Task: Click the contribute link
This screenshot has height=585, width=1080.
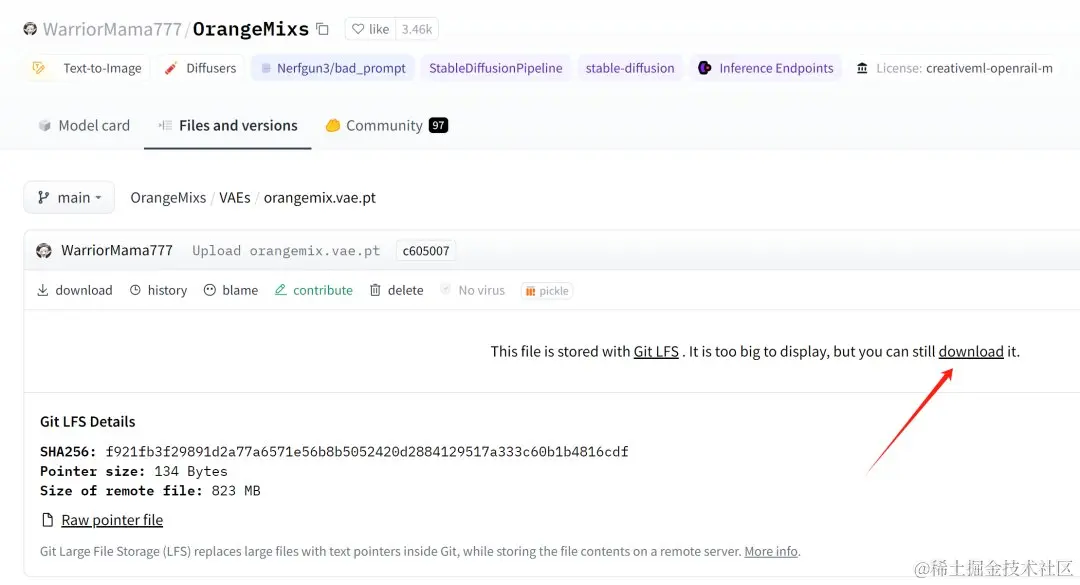Action: pyautogui.click(x=313, y=290)
